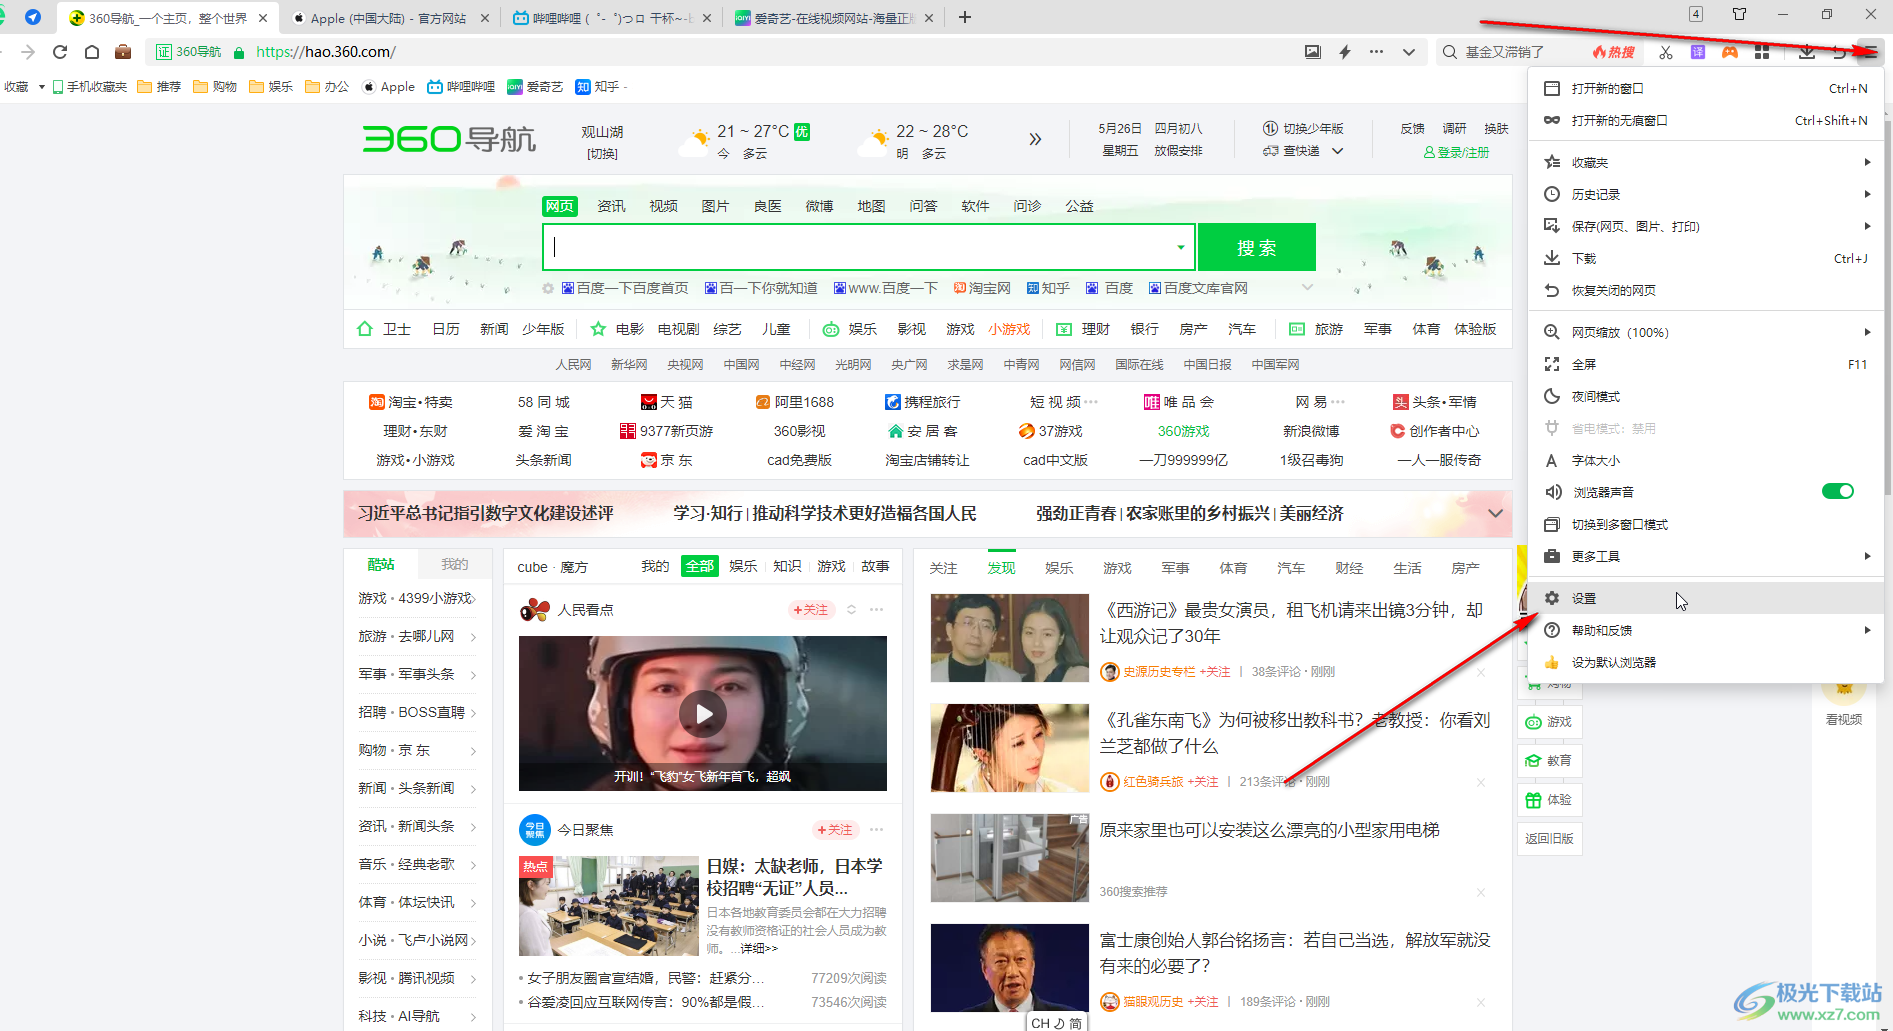This screenshot has width=1893, height=1031.
Task: Choose 恢复关闭的网页 from the menu
Action: [x=1705, y=290]
